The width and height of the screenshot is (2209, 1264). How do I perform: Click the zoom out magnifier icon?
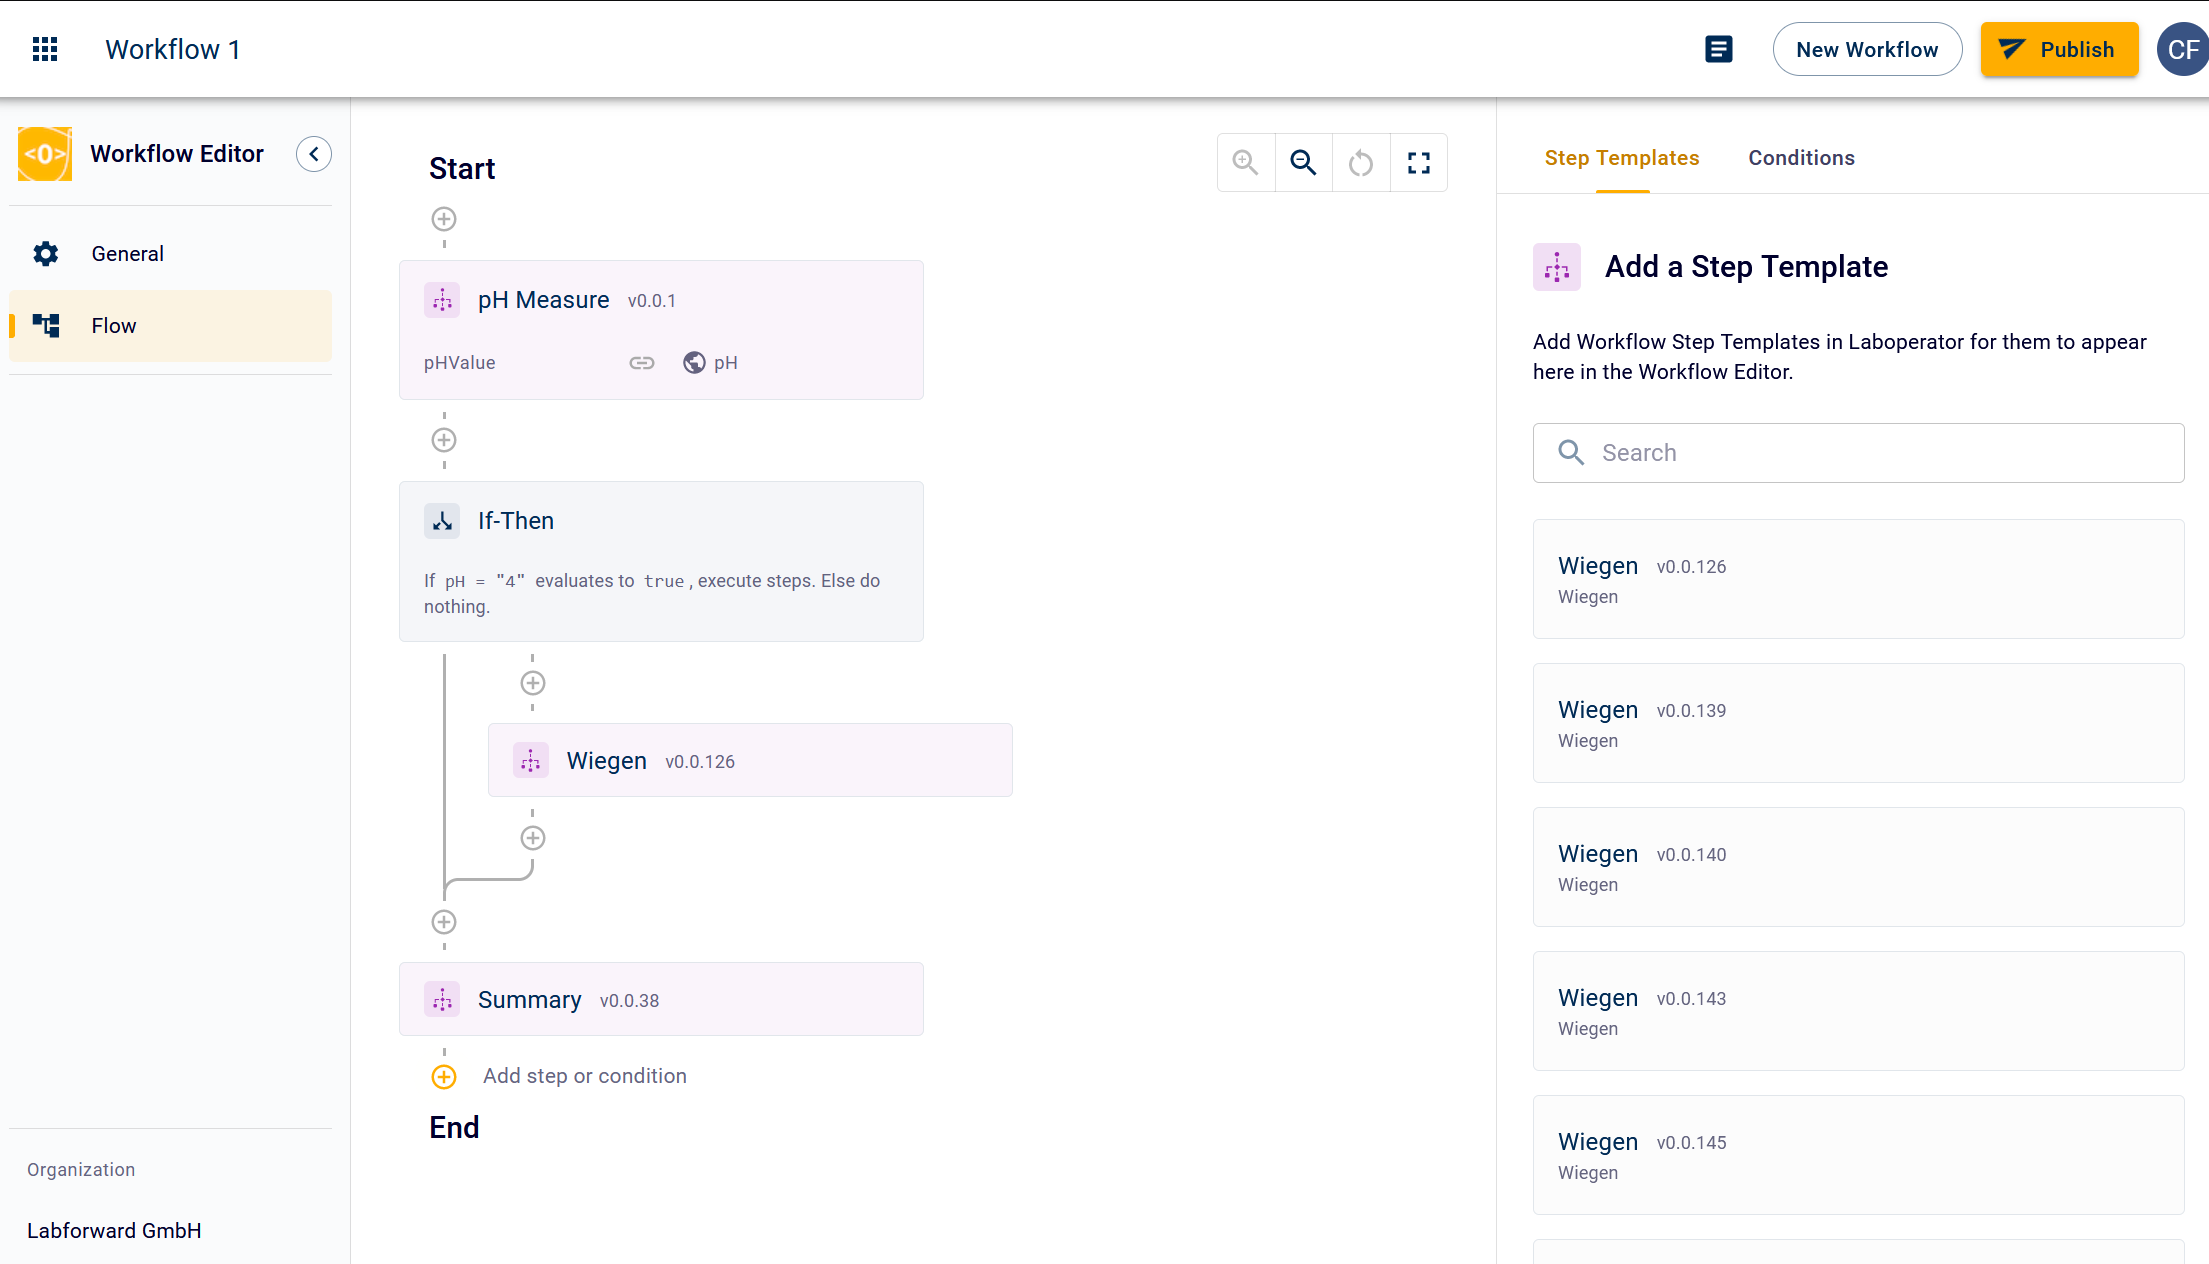pyautogui.click(x=1303, y=162)
